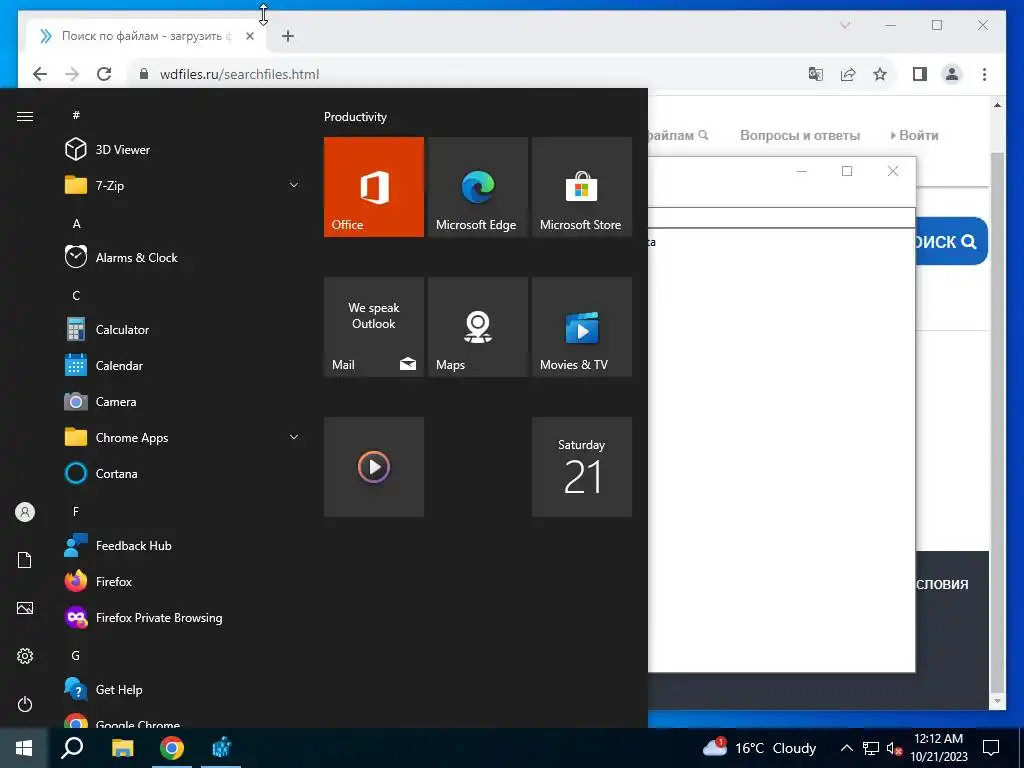Open the weather widget showing 16°C Cloudy
Screen dimensions: 1024x768
pos(759,748)
